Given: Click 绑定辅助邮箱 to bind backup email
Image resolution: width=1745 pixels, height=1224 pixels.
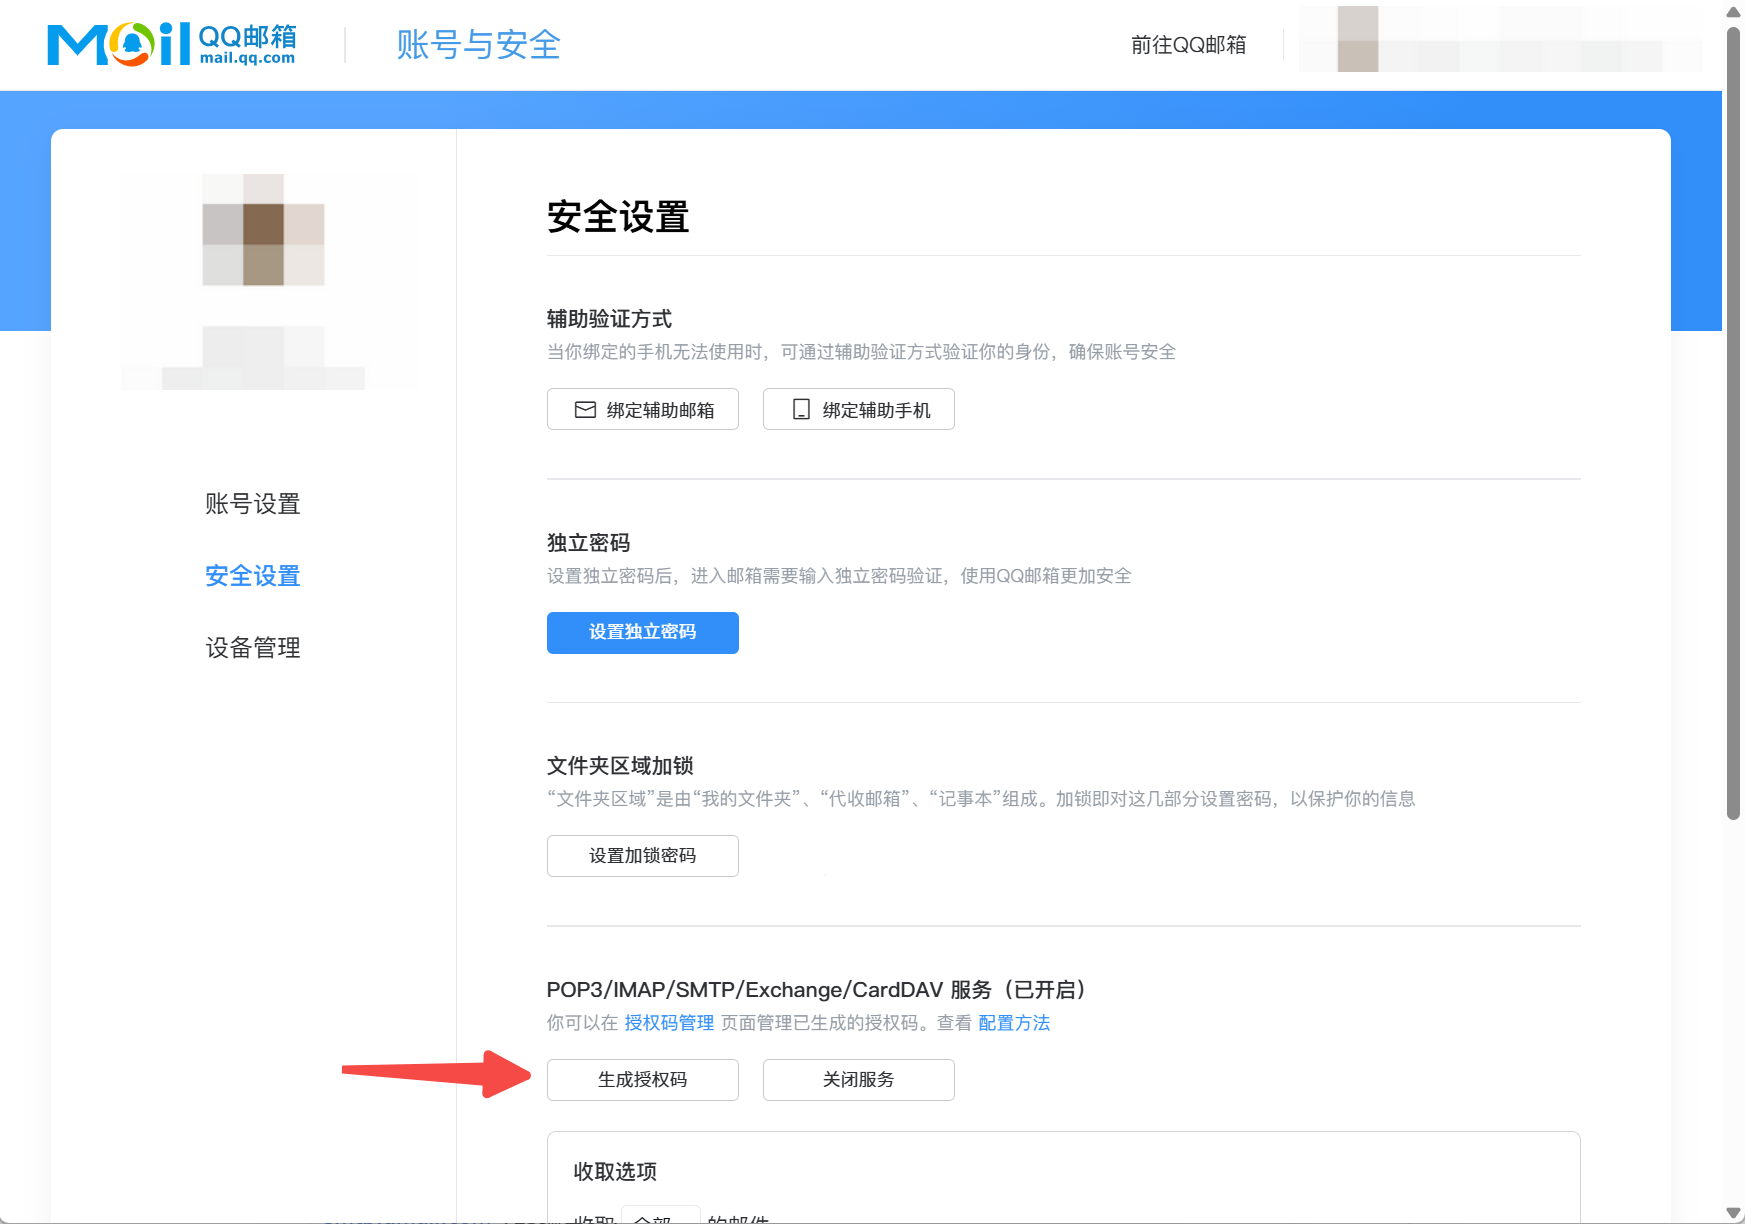Looking at the screenshot, I should click(x=642, y=409).
